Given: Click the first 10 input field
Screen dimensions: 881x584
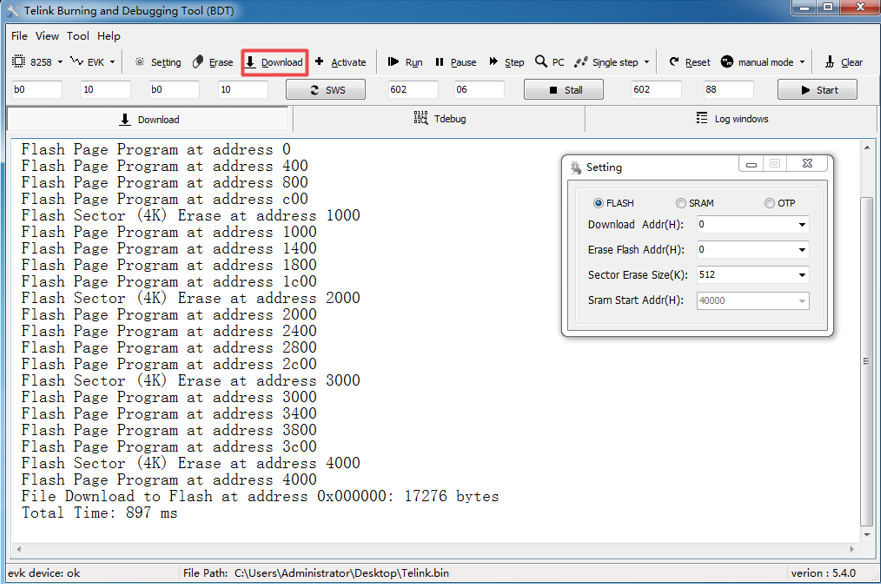Looking at the screenshot, I should [106, 89].
